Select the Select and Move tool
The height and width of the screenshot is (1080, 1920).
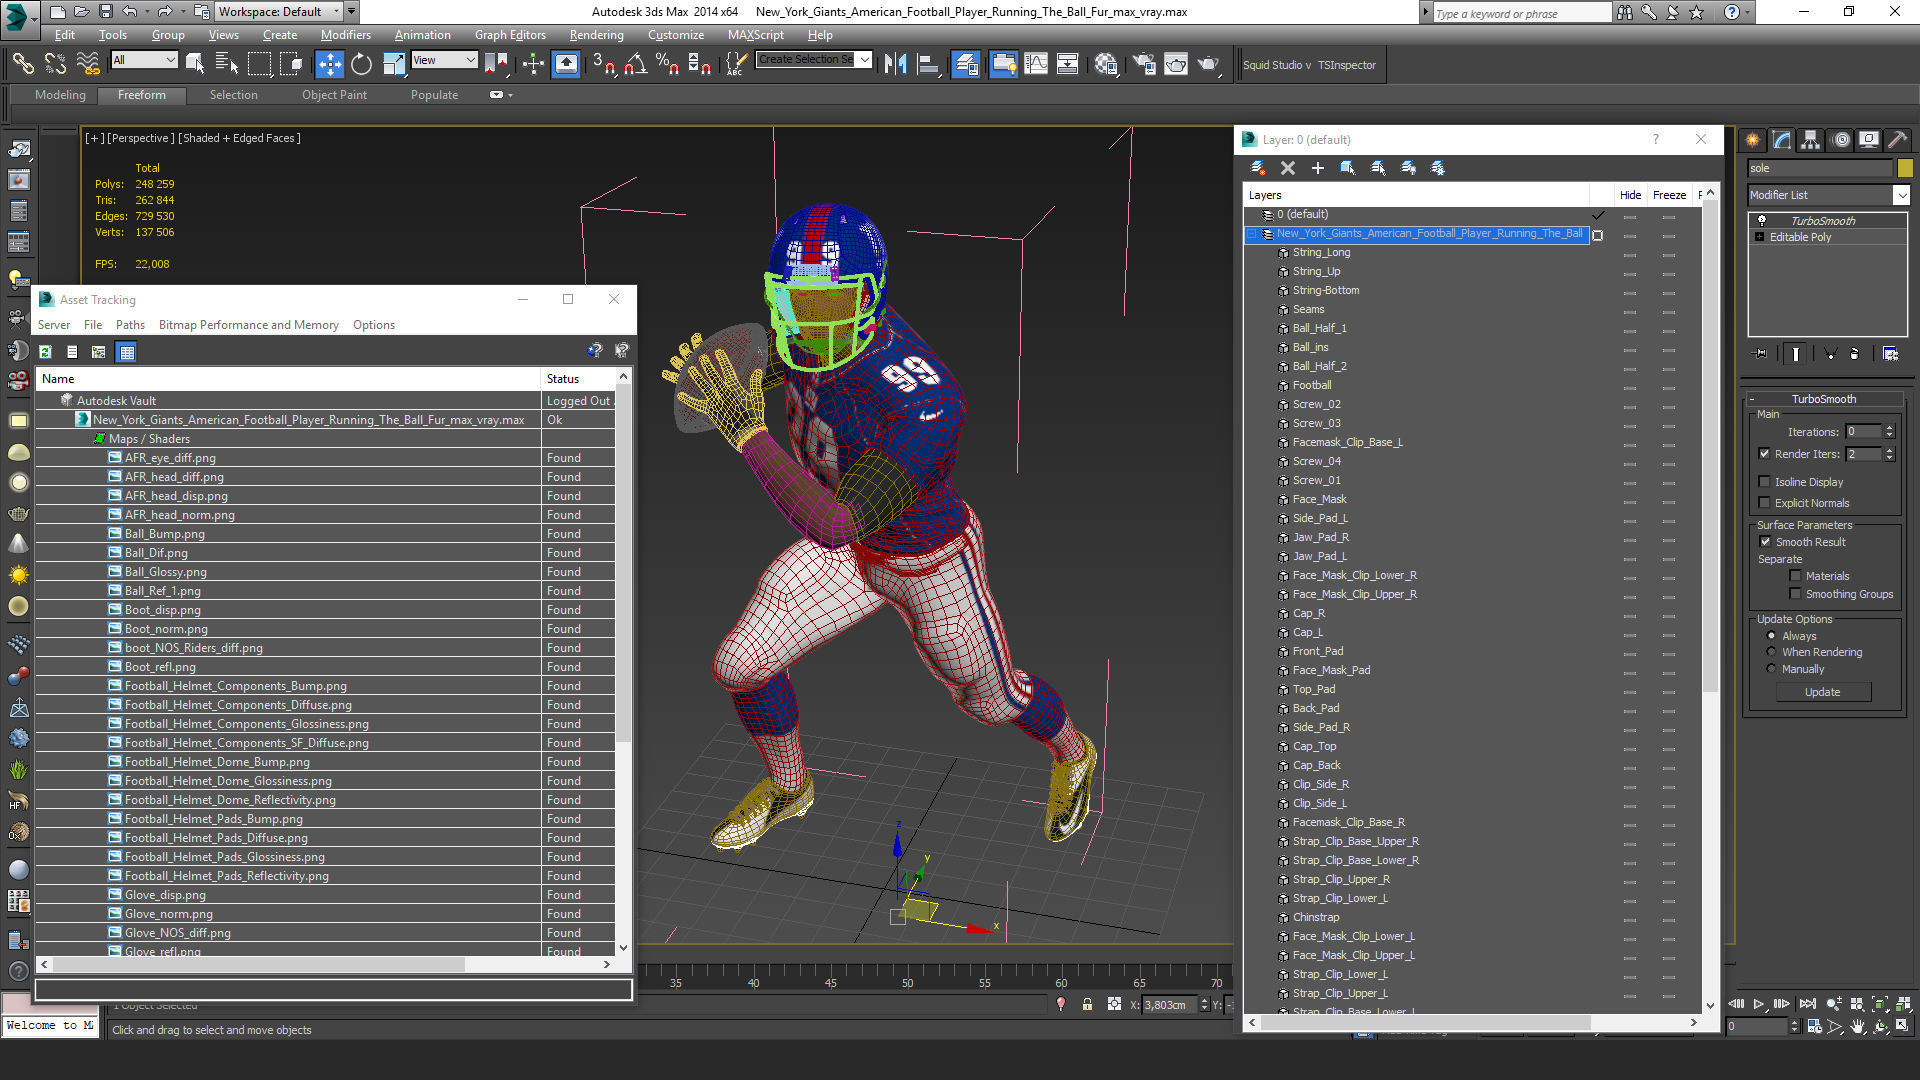pos(329,65)
